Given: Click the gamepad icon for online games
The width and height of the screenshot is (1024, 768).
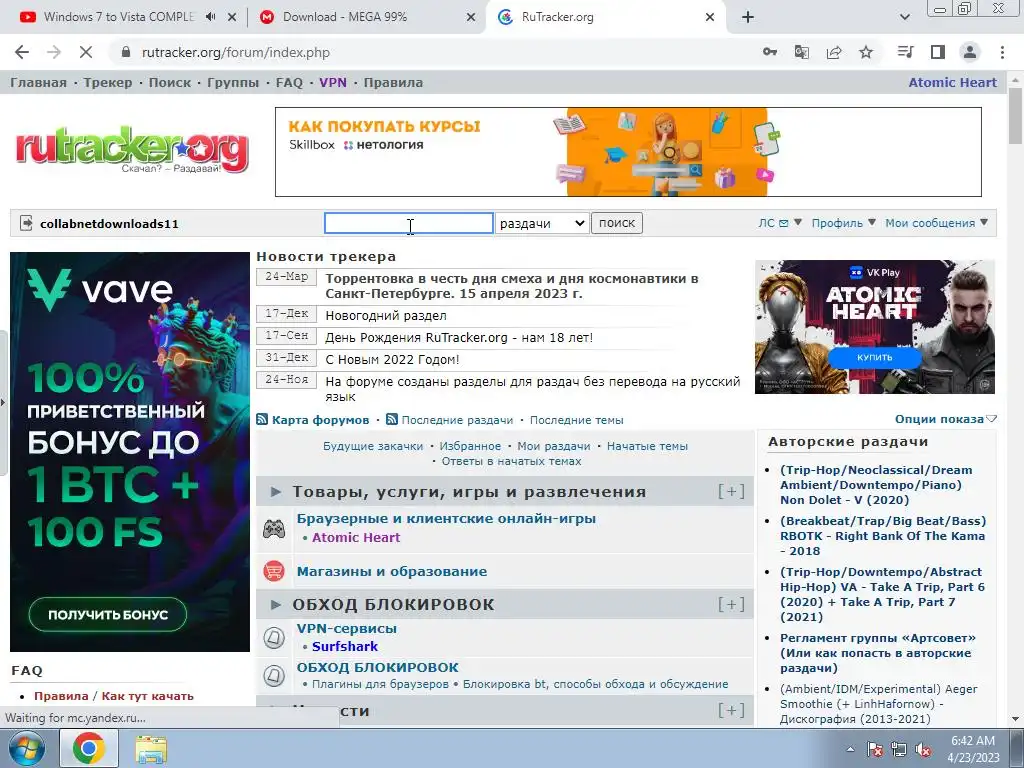Looking at the screenshot, I should click(274, 528).
